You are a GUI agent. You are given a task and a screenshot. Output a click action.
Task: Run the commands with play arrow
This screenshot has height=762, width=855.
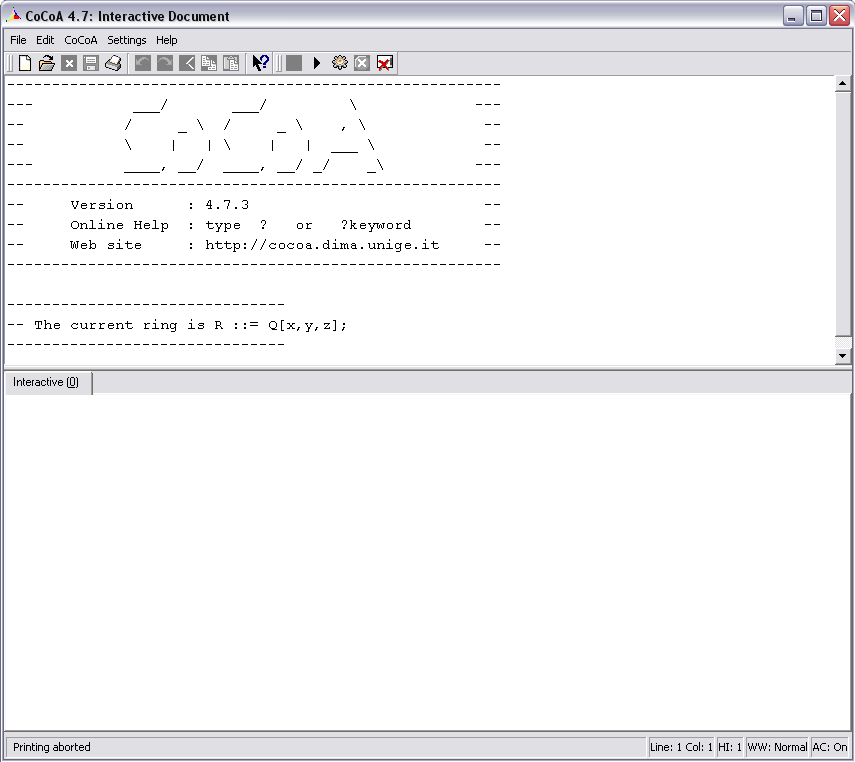(x=316, y=63)
